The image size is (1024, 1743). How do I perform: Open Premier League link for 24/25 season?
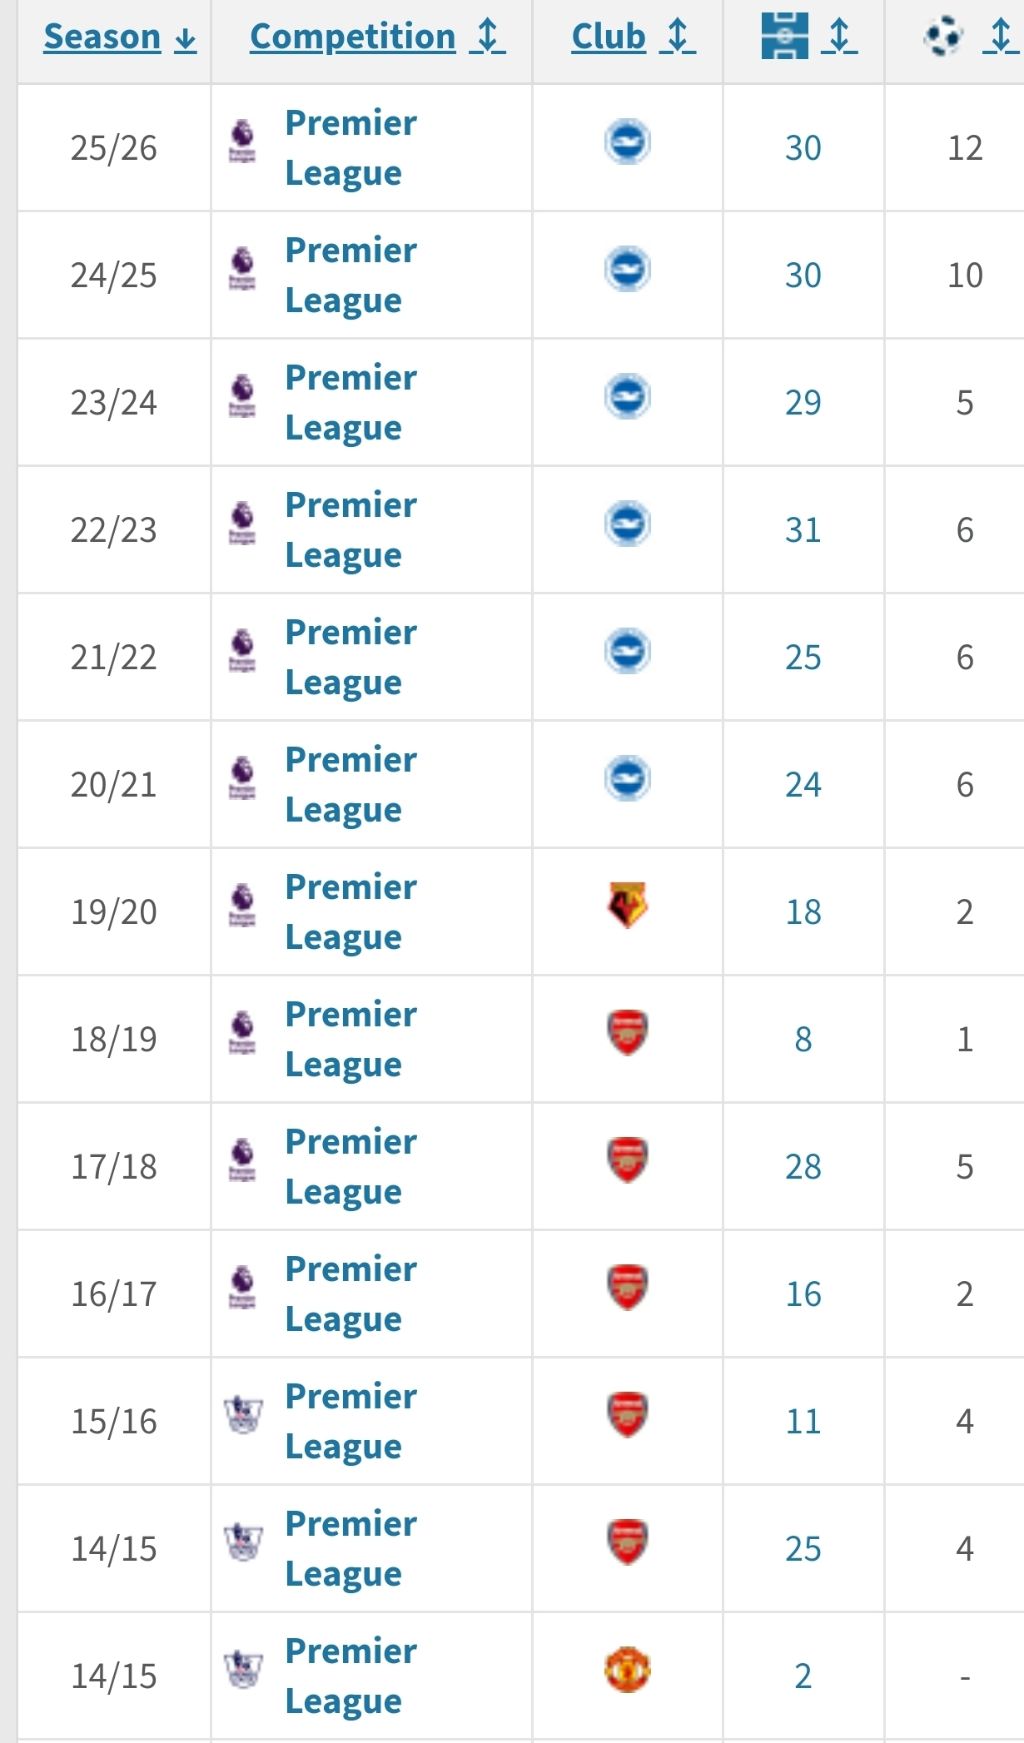point(350,275)
